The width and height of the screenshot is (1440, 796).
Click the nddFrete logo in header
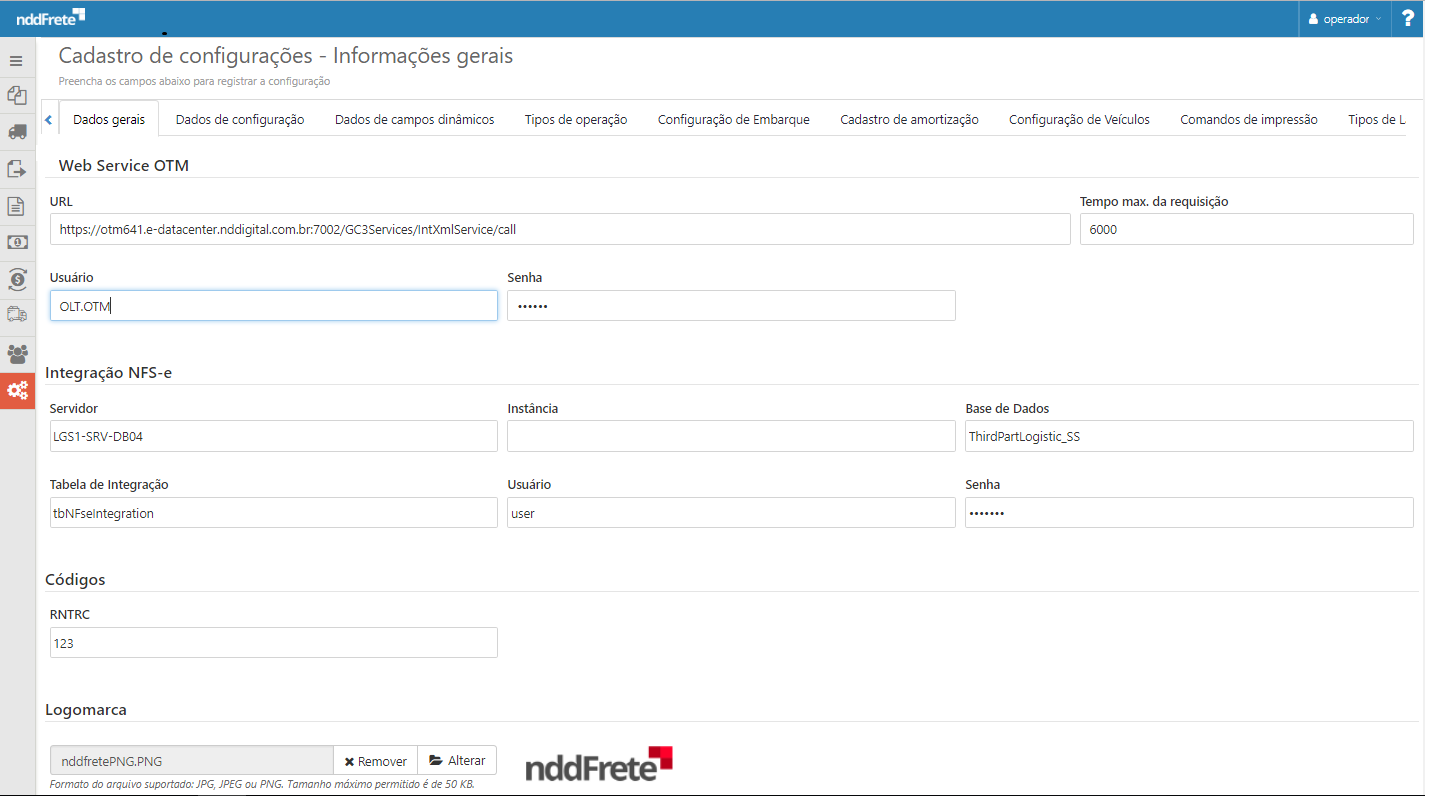(x=51, y=18)
